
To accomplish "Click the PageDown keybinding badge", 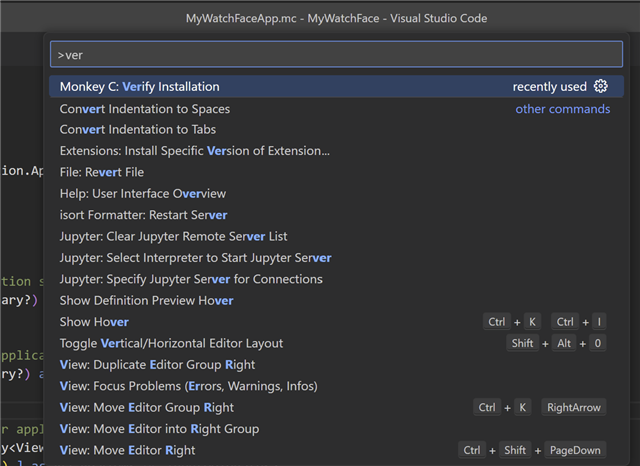I will [575, 450].
